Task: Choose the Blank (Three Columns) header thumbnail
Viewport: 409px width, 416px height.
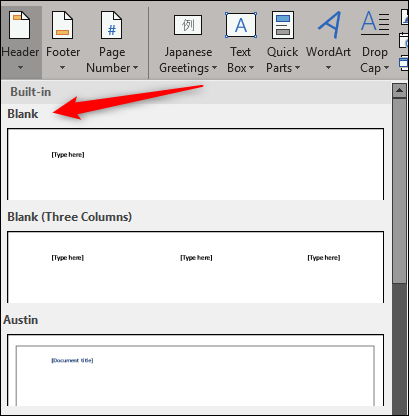Action: [195, 267]
